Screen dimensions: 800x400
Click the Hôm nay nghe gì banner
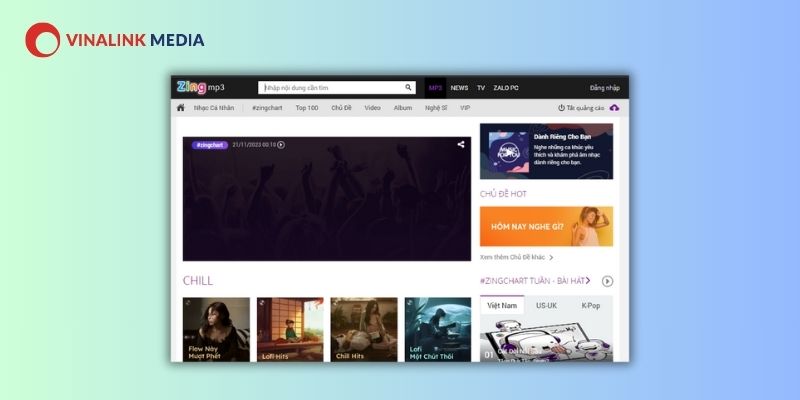[546, 227]
